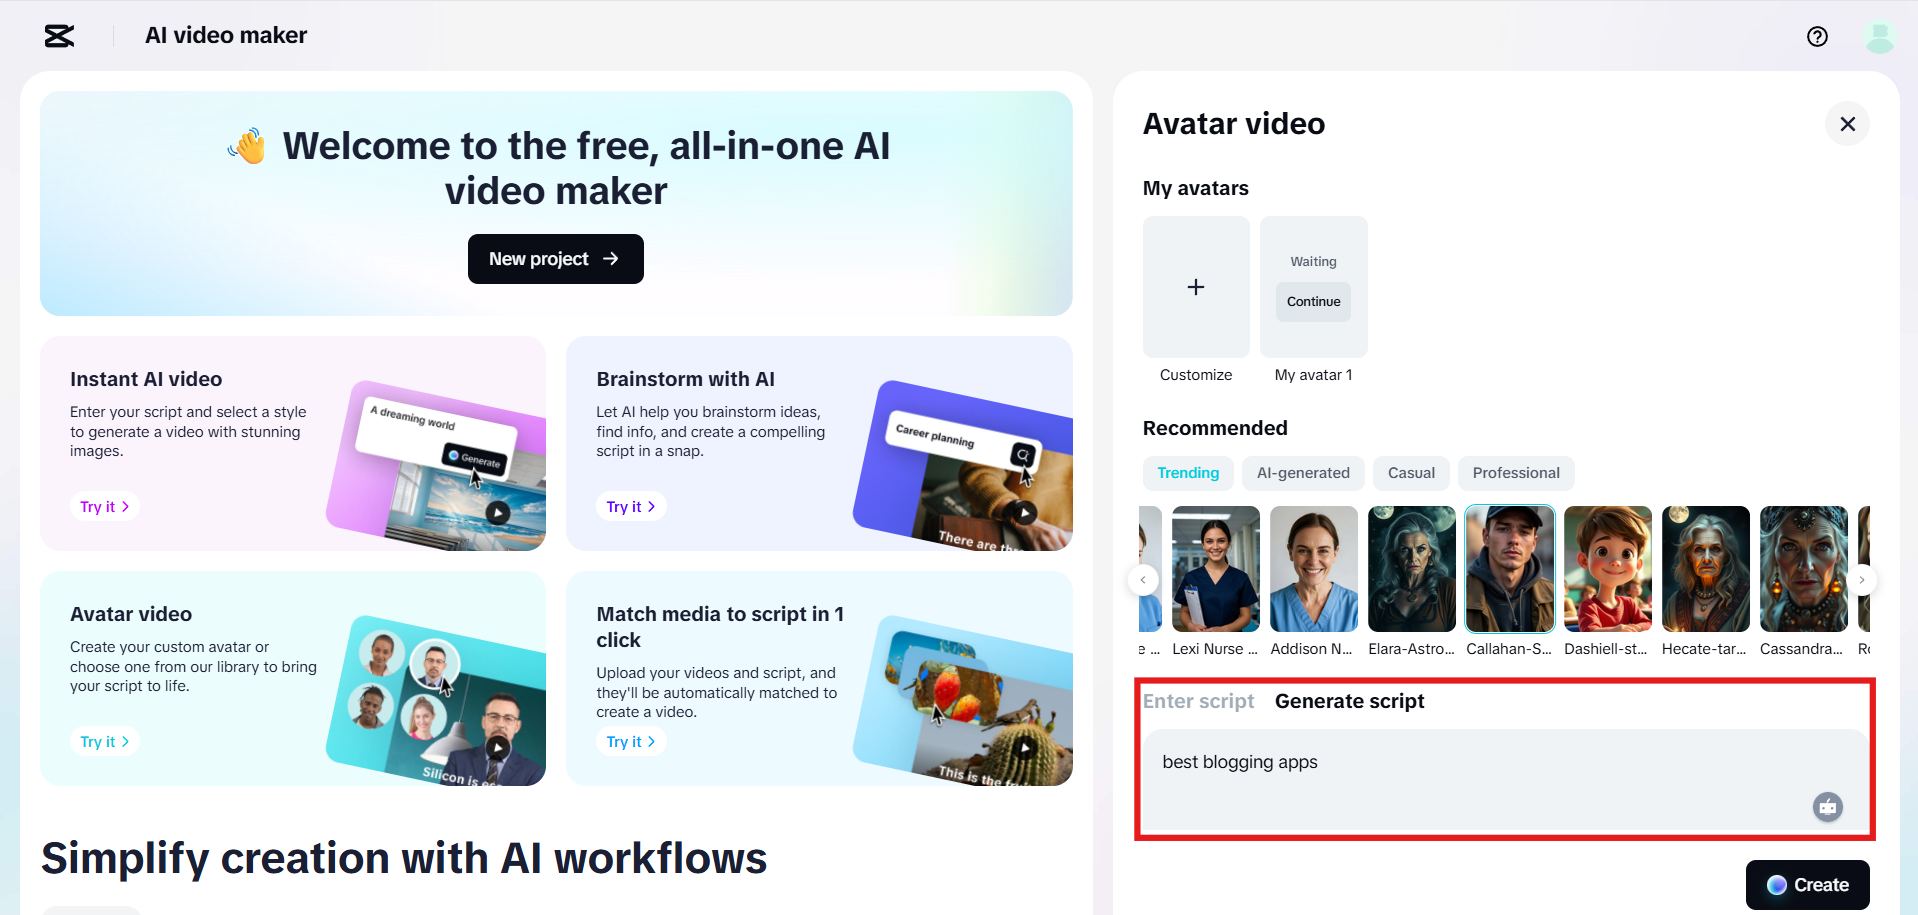This screenshot has height=915, width=1918.
Task: Select the Lexi Nurse avatar thumbnail
Action: coord(1214,568)
